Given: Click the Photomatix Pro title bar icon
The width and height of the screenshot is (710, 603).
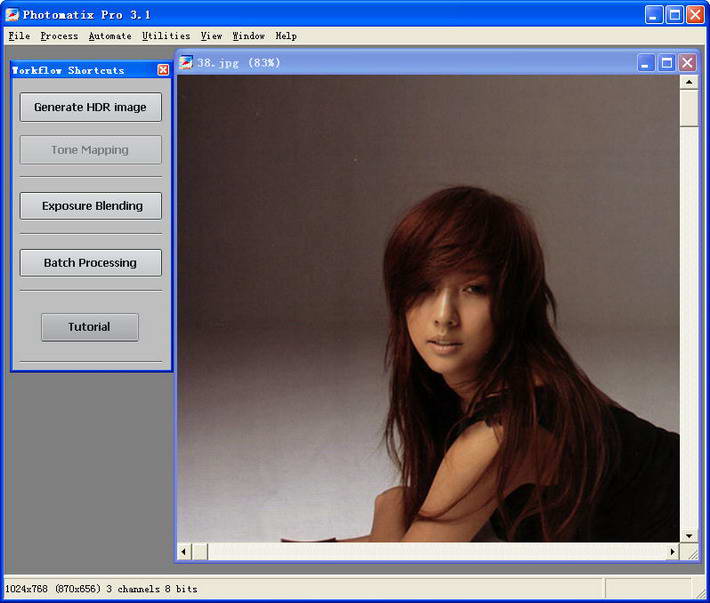Looking at the screenshot, I should click(x=12, y=14).
